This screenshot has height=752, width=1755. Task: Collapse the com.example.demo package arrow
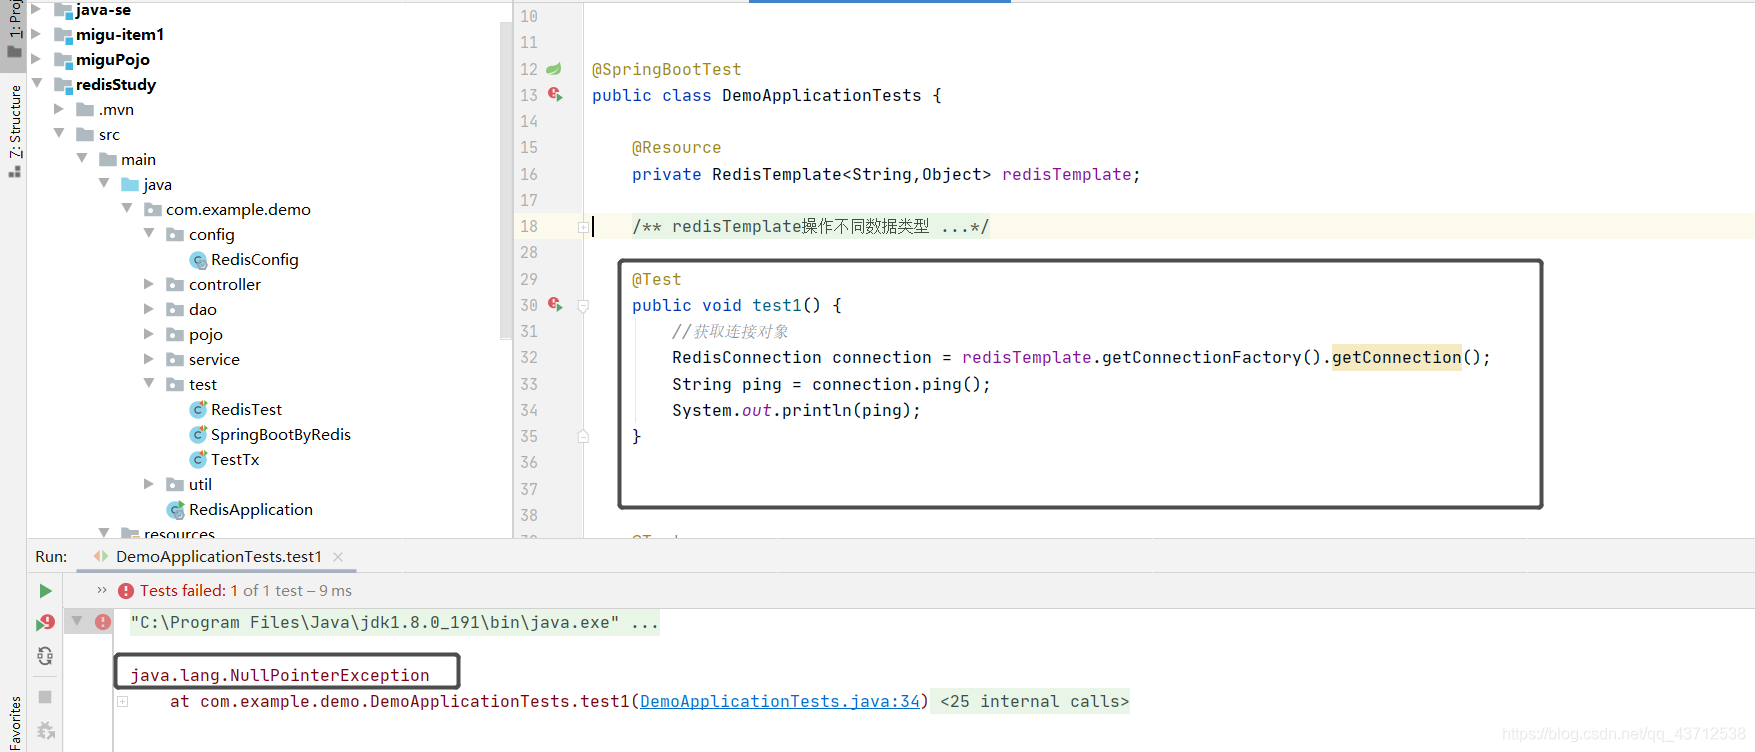click(127, 209)
